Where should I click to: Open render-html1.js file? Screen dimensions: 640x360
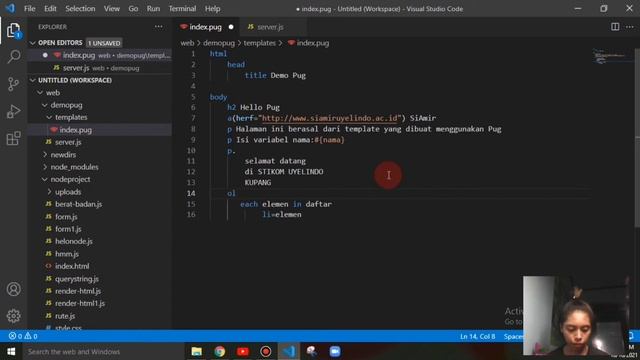100,303
